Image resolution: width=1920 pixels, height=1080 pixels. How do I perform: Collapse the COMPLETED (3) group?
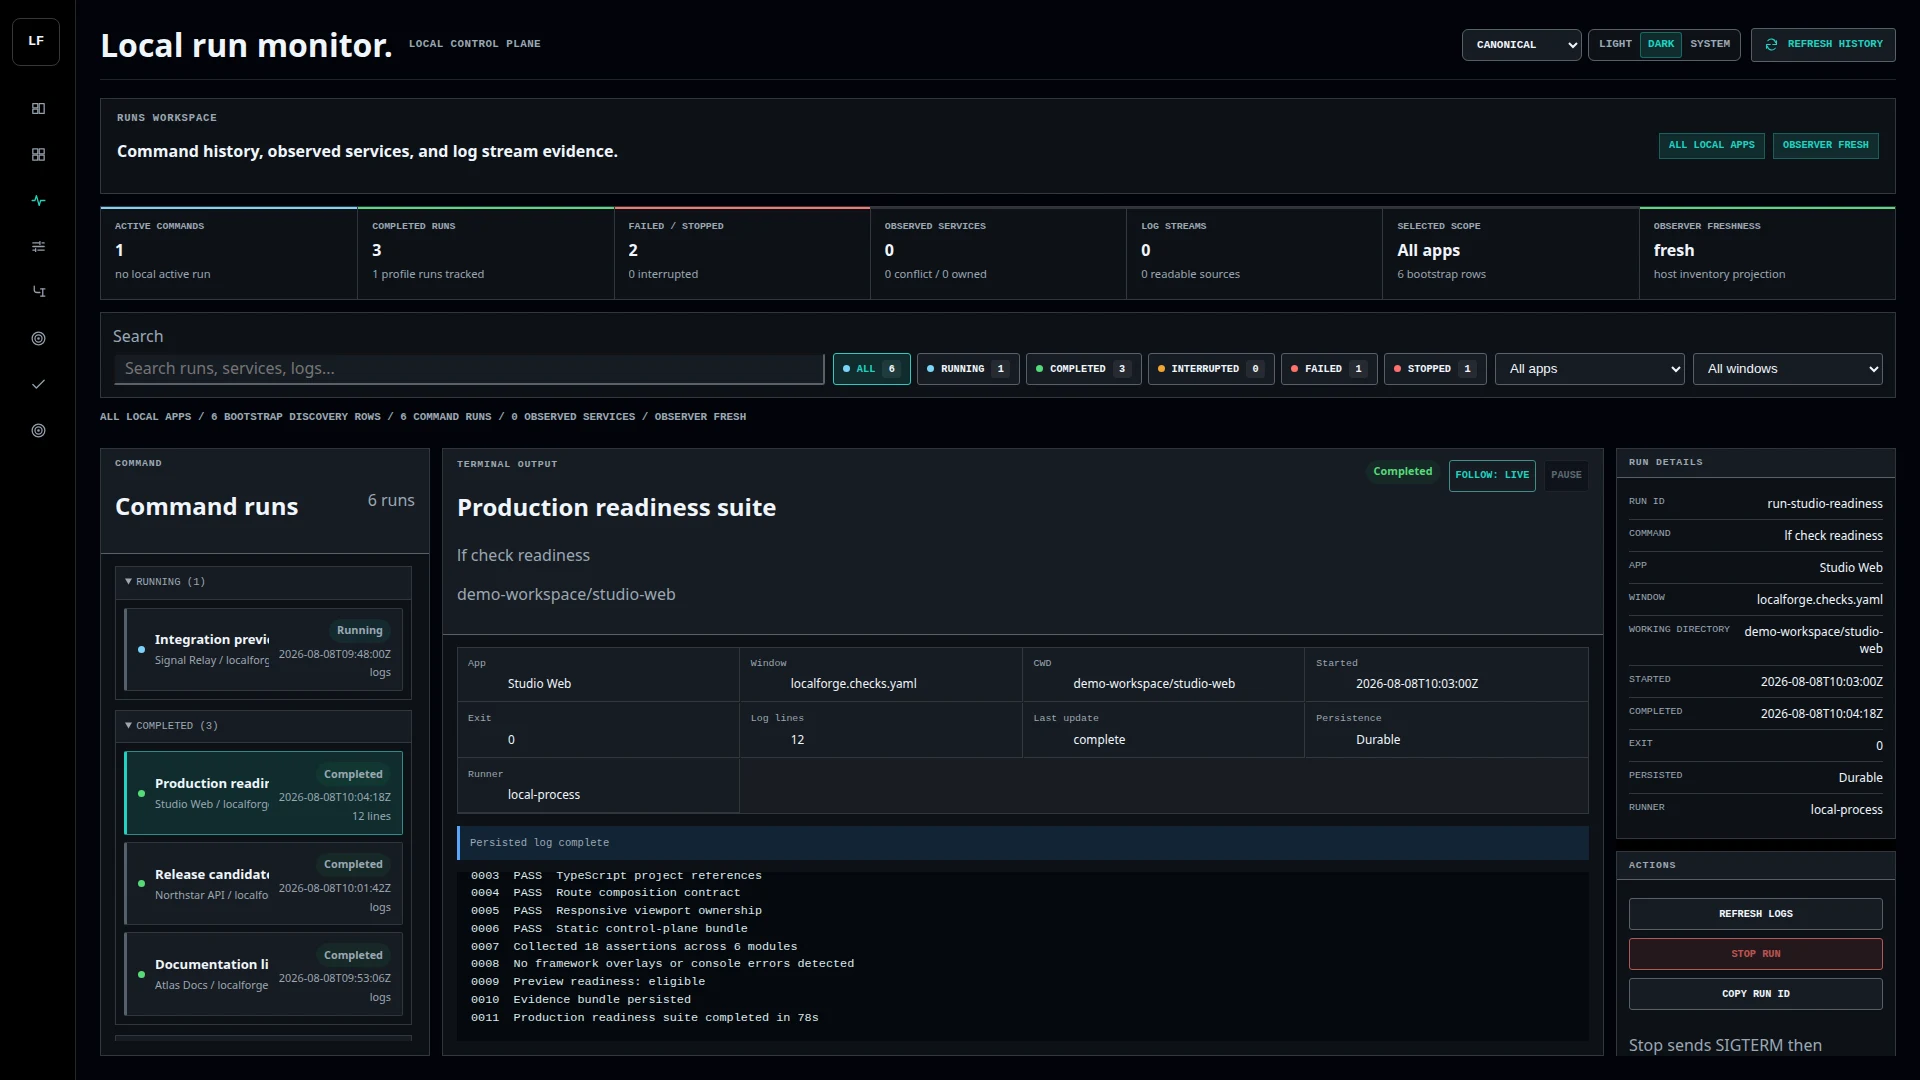[x=263, y=726]
